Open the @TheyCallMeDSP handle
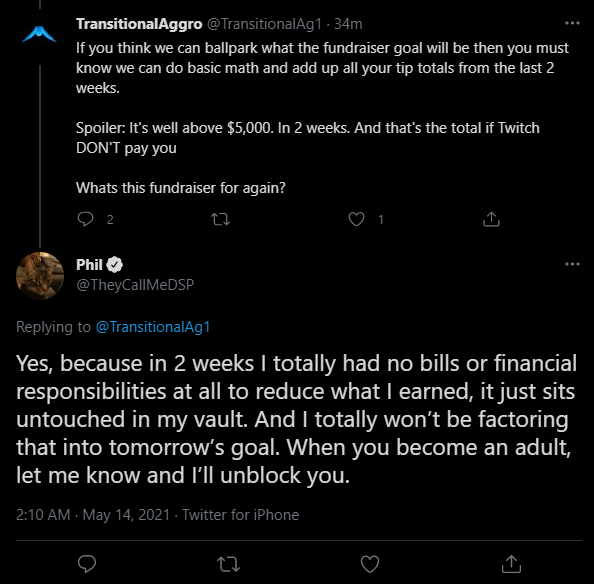The image size is (594, 584). (x=135, y=284)
